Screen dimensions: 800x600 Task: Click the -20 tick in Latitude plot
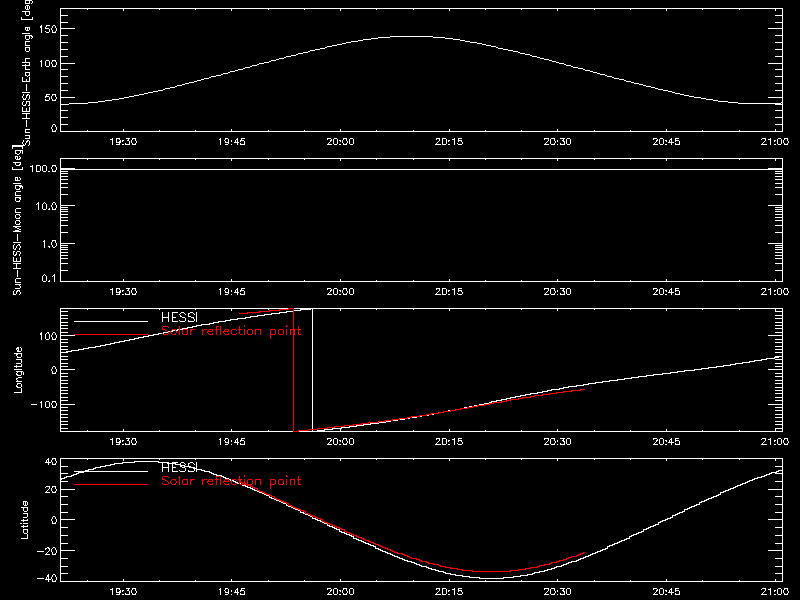pyautogui.click(x=47, y=551)
